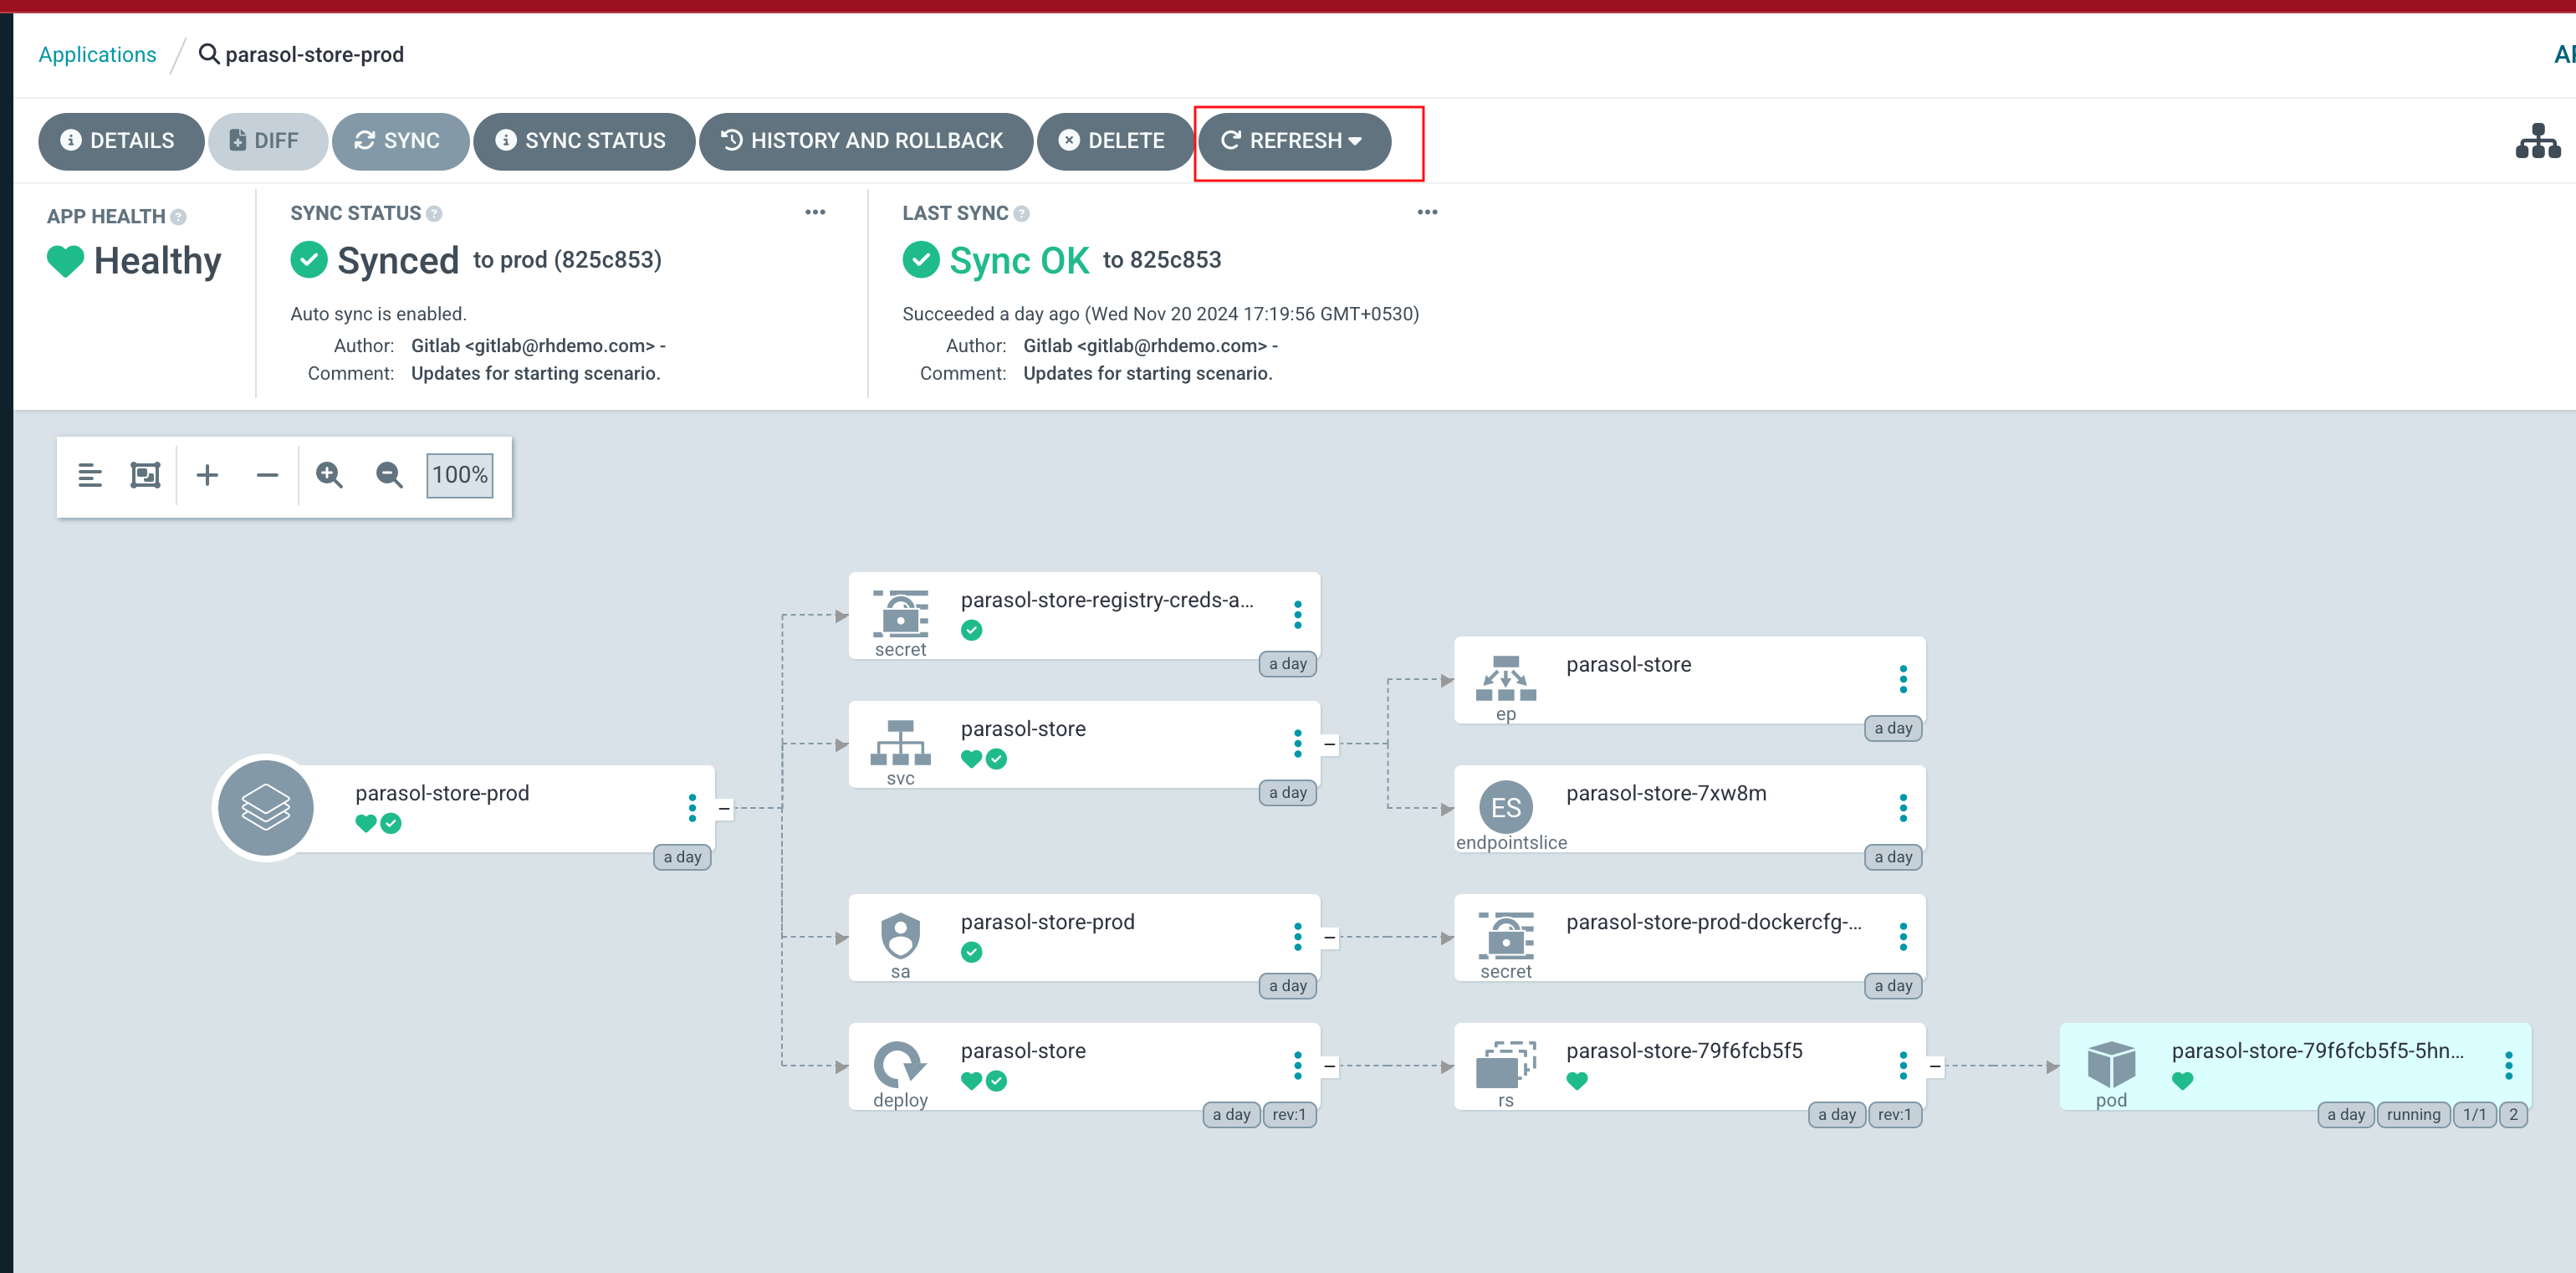Viewport: 2576px width, 1273px height.
Task: Open parasol-store-prod app health details
Action: tap(181, 213)
